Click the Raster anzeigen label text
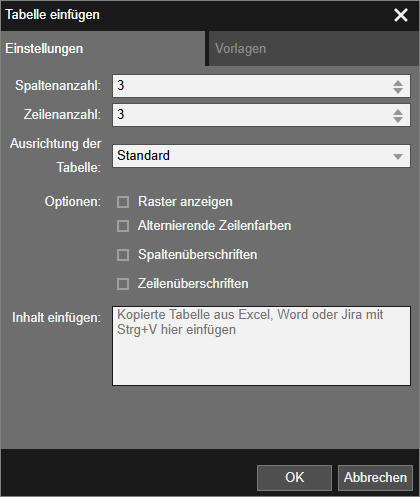Image resolution: width=420 pixels, height=497 pixels. pos(185,202)
